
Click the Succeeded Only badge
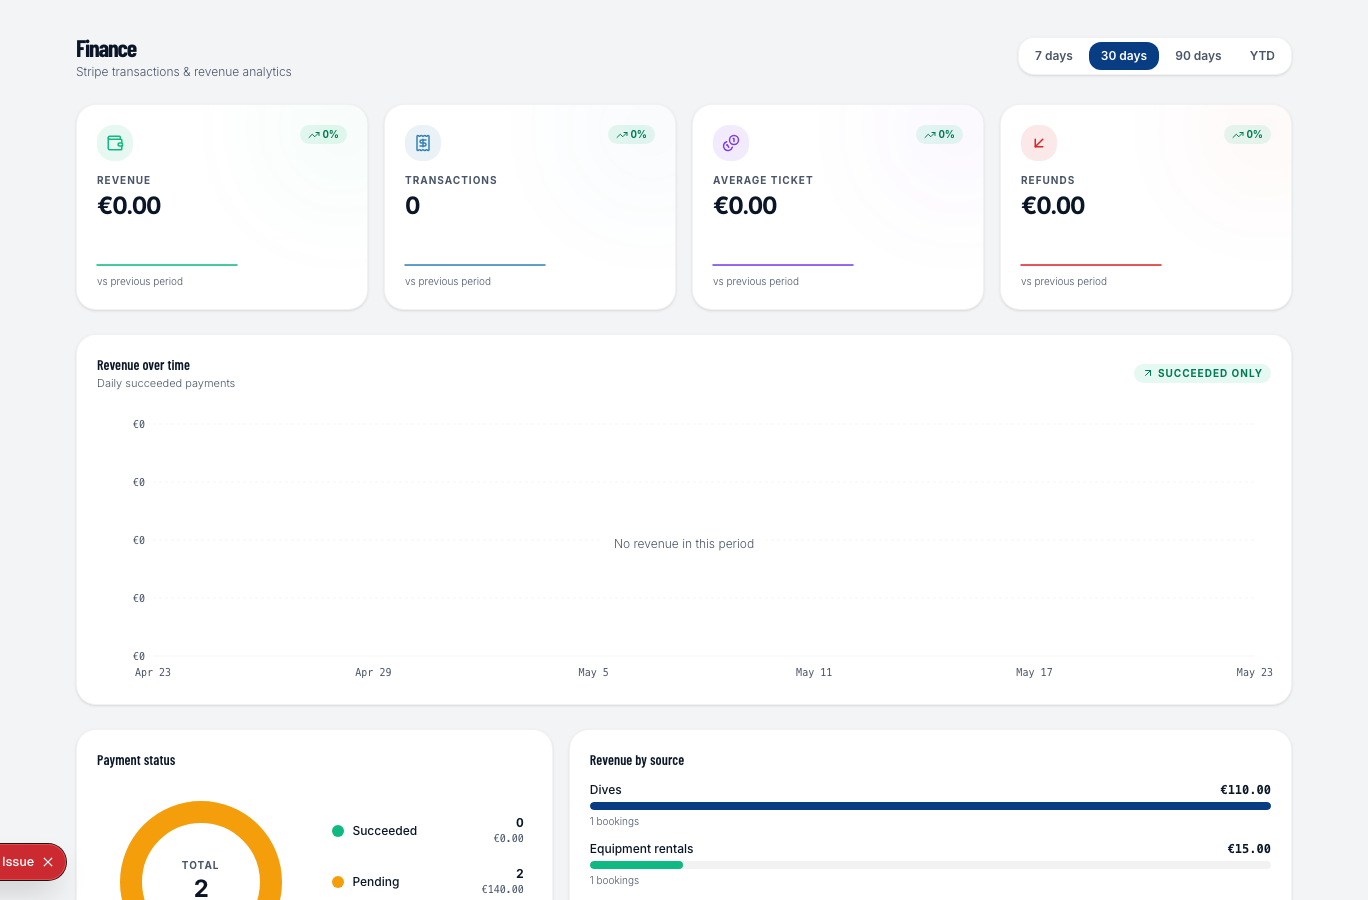[1202, 373]
